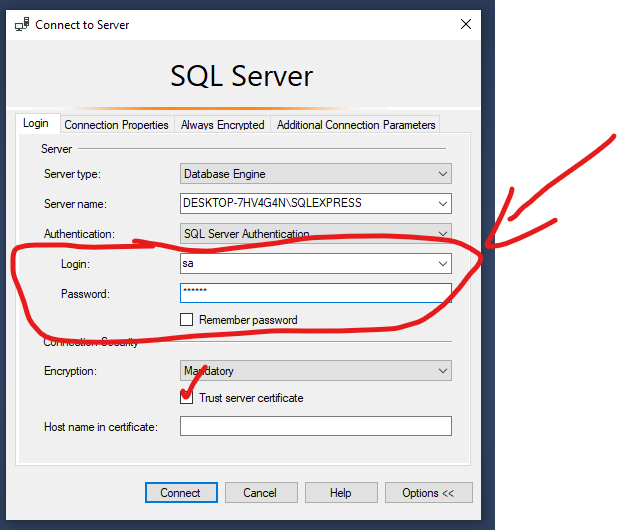The width and height of the screenshot is (617, 530).
Task: Click the Connect to Server title bar icon
Action: tap(22, 24)
